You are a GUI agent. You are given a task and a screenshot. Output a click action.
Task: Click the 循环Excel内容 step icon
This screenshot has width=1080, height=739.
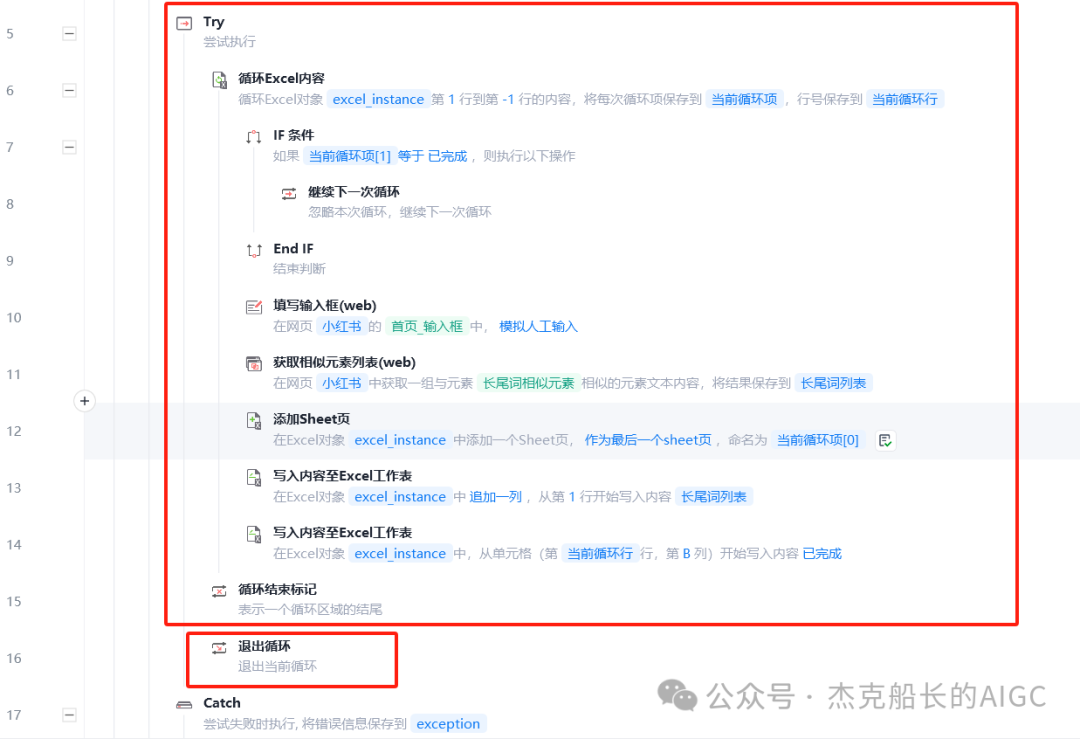point(219,80)
